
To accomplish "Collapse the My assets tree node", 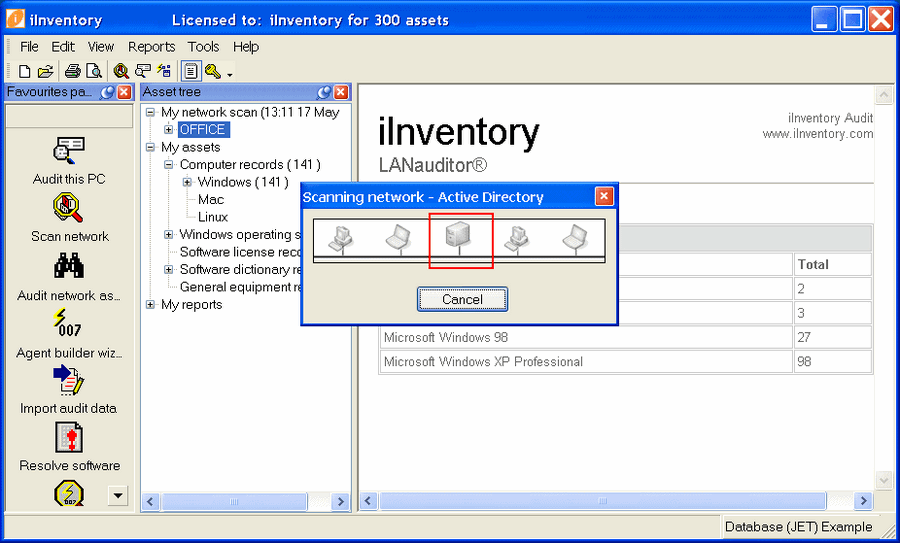I will click(150, 148).
